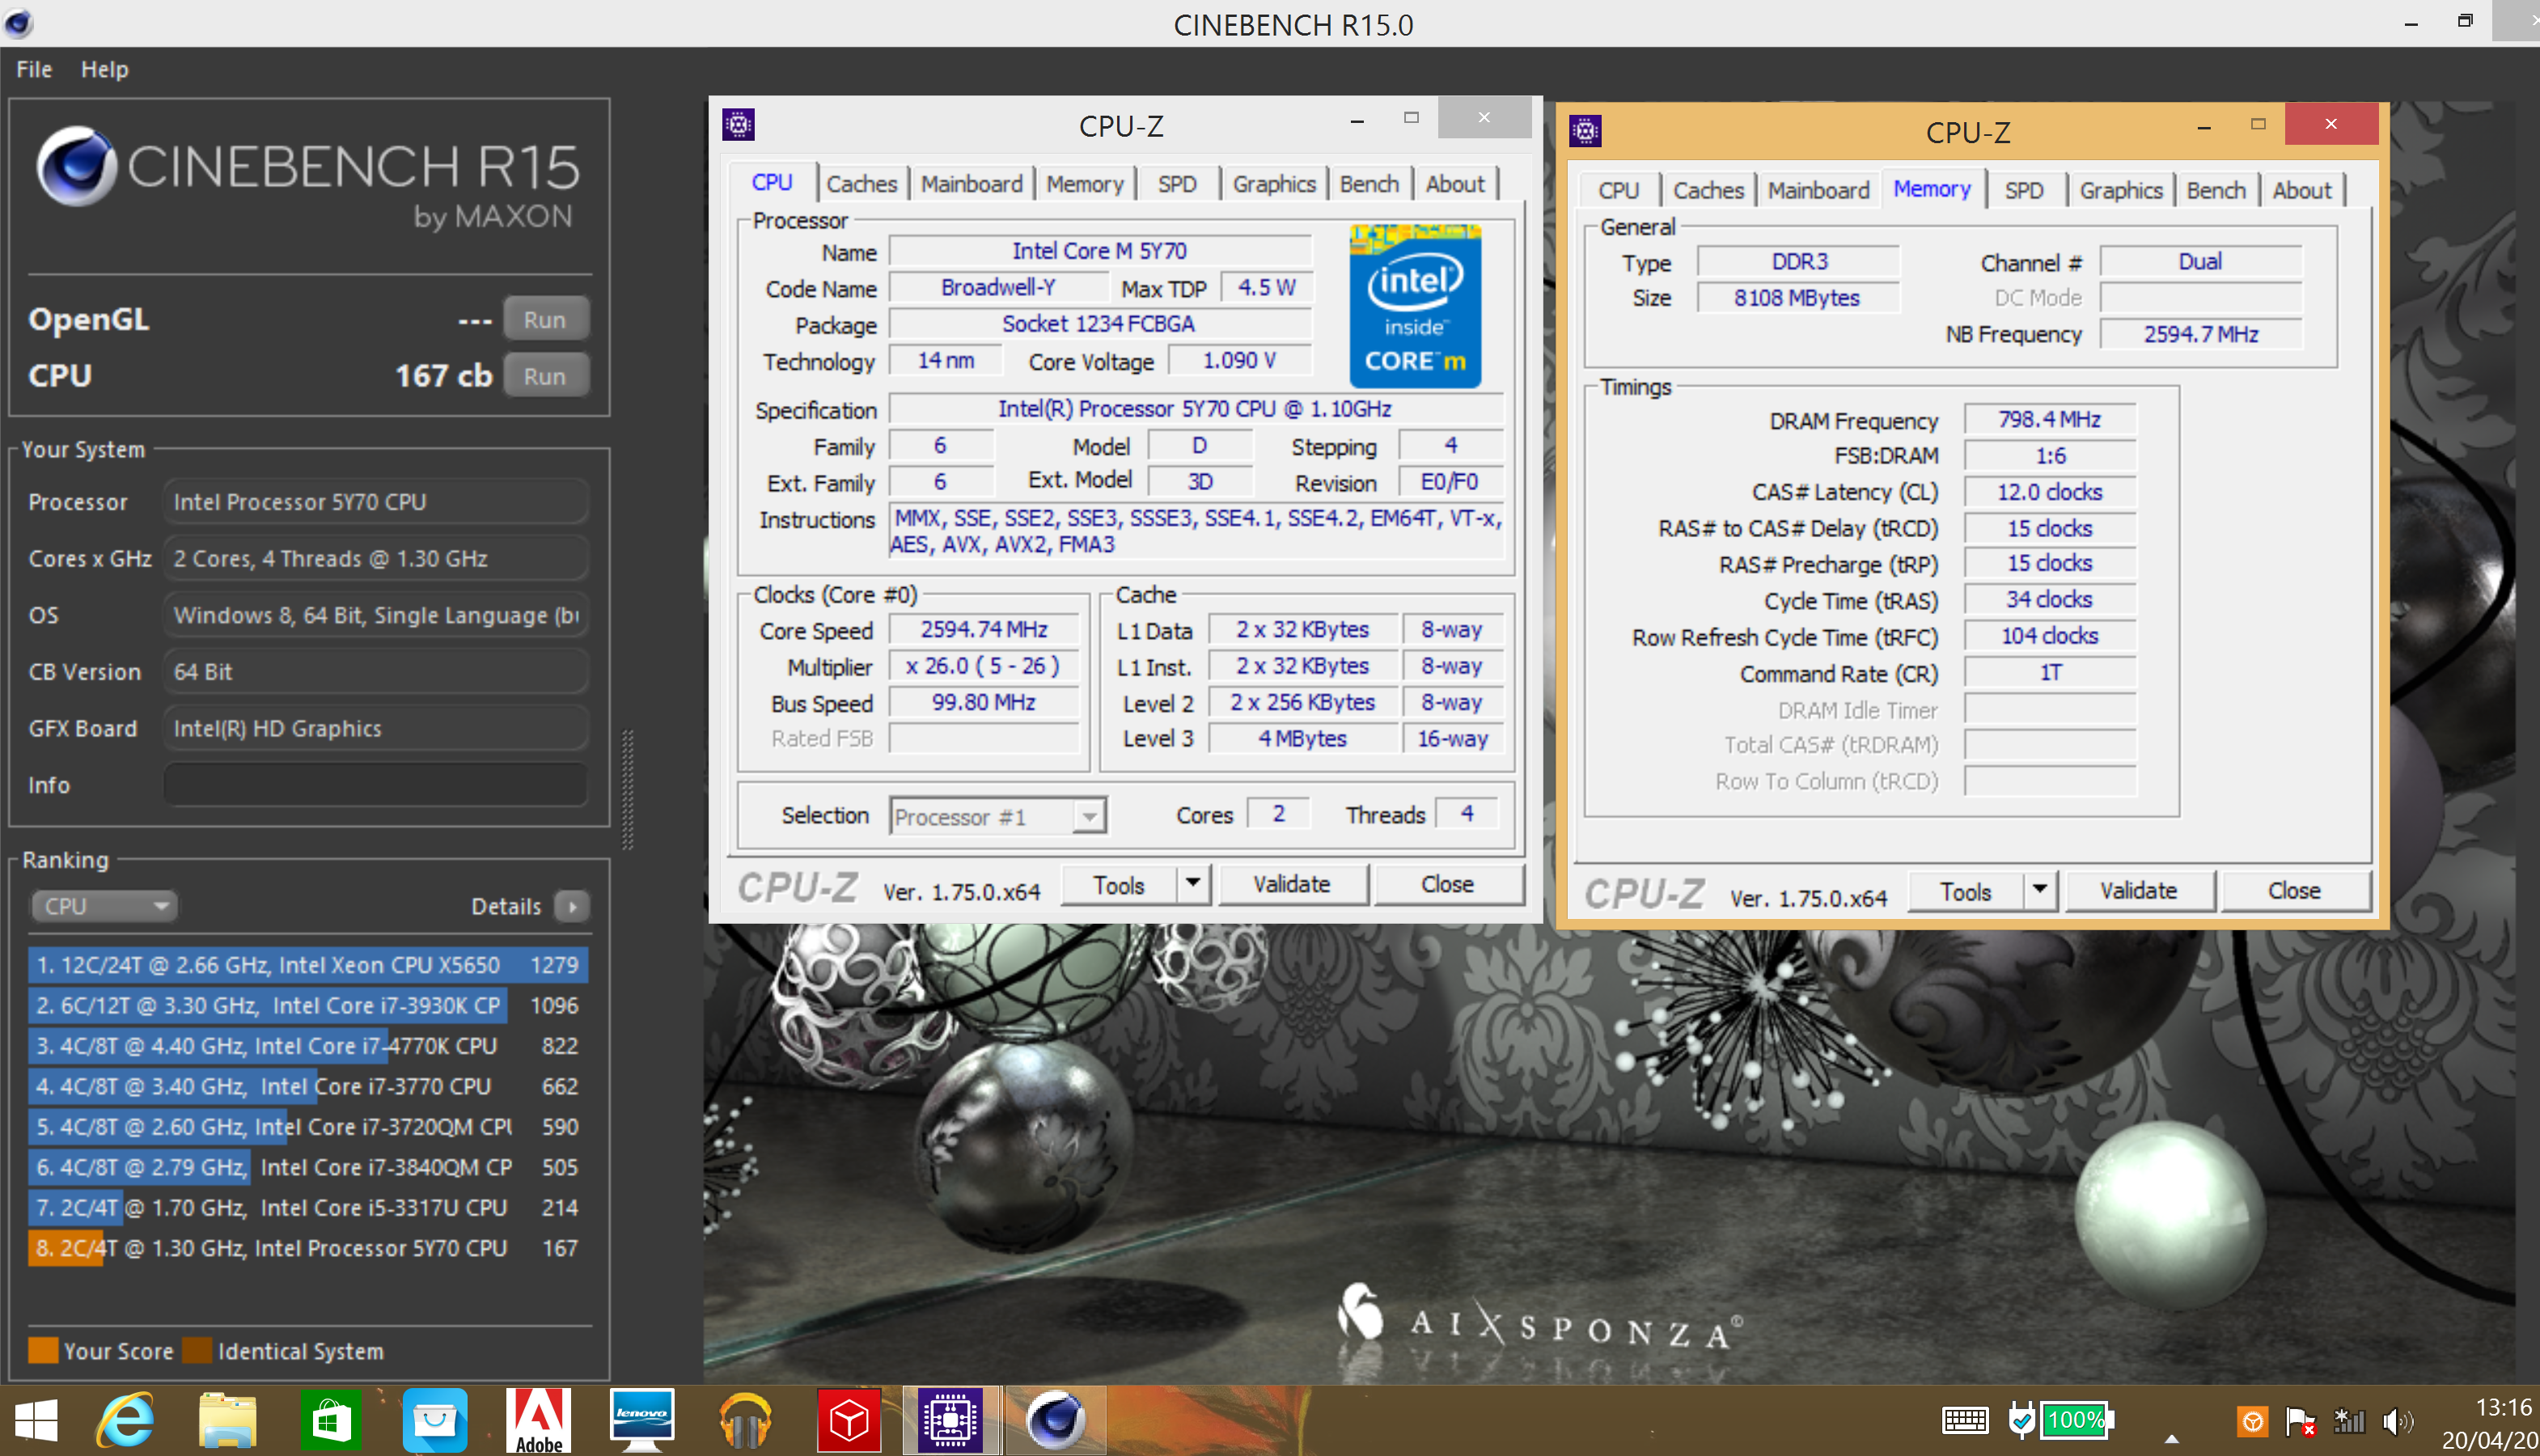Expand Tools dropdown arrow in left CPU-Z
Viewport: 2540px width, 1456px height.
click(1192, 884)
